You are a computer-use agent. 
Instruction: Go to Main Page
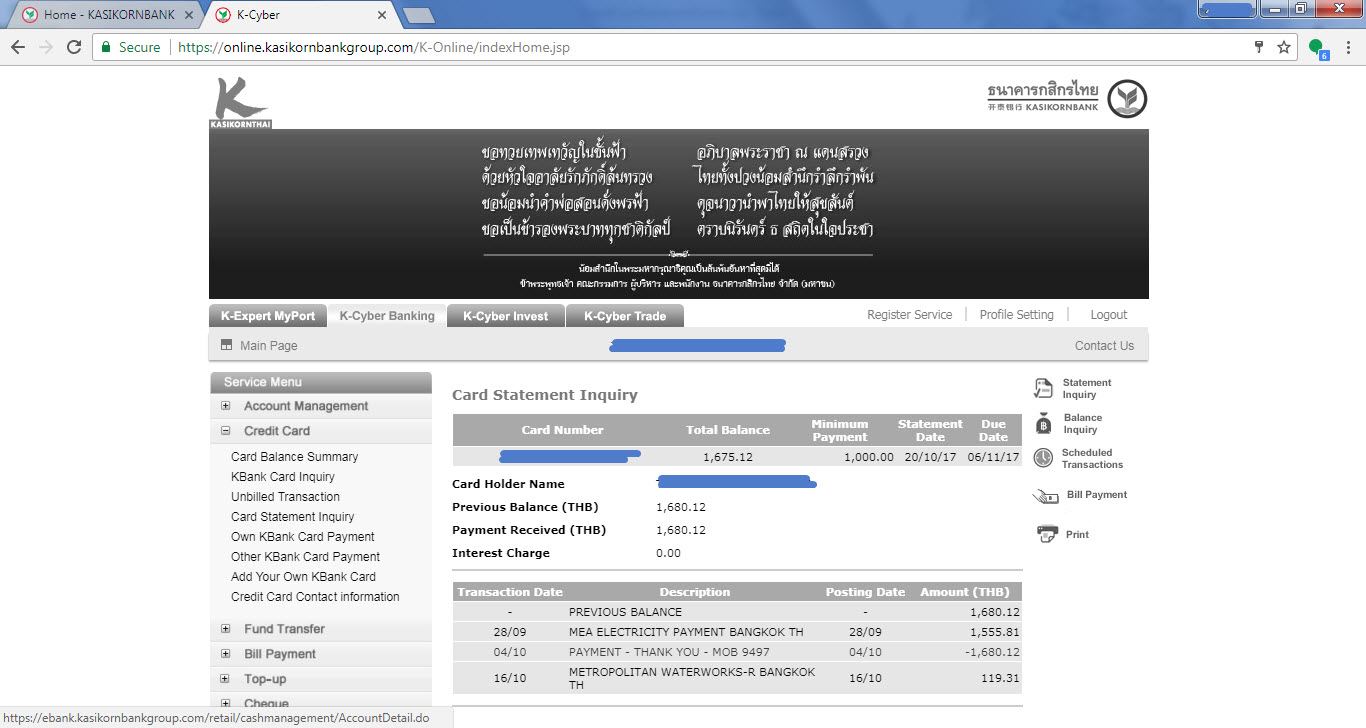coord(269,346)
